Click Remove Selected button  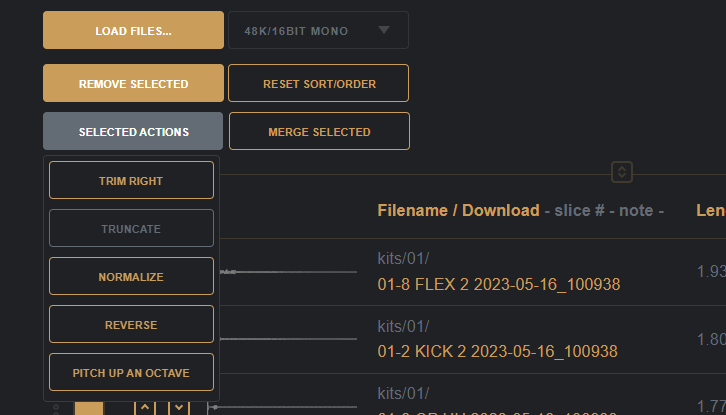point(133,84)
